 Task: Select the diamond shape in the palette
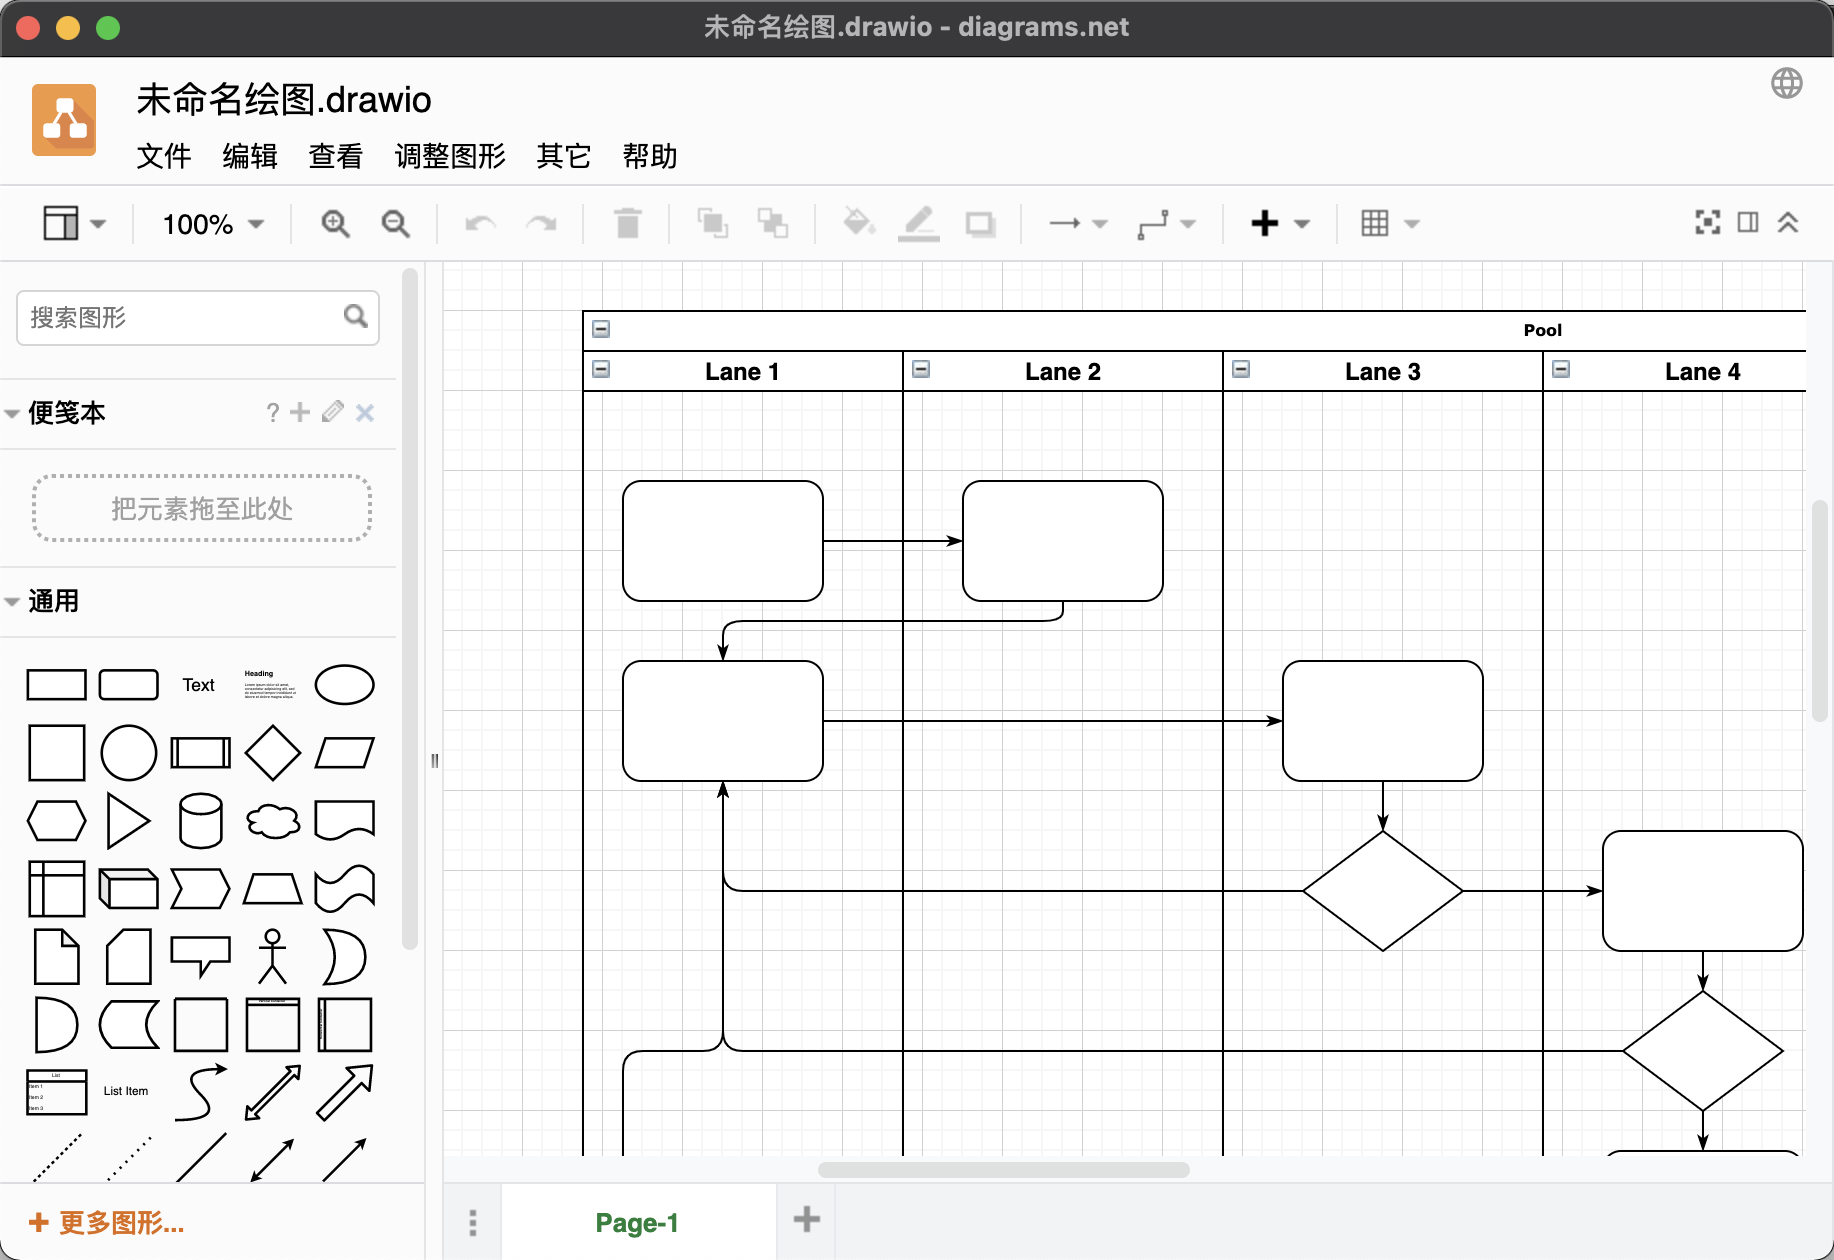click(272, 753)
